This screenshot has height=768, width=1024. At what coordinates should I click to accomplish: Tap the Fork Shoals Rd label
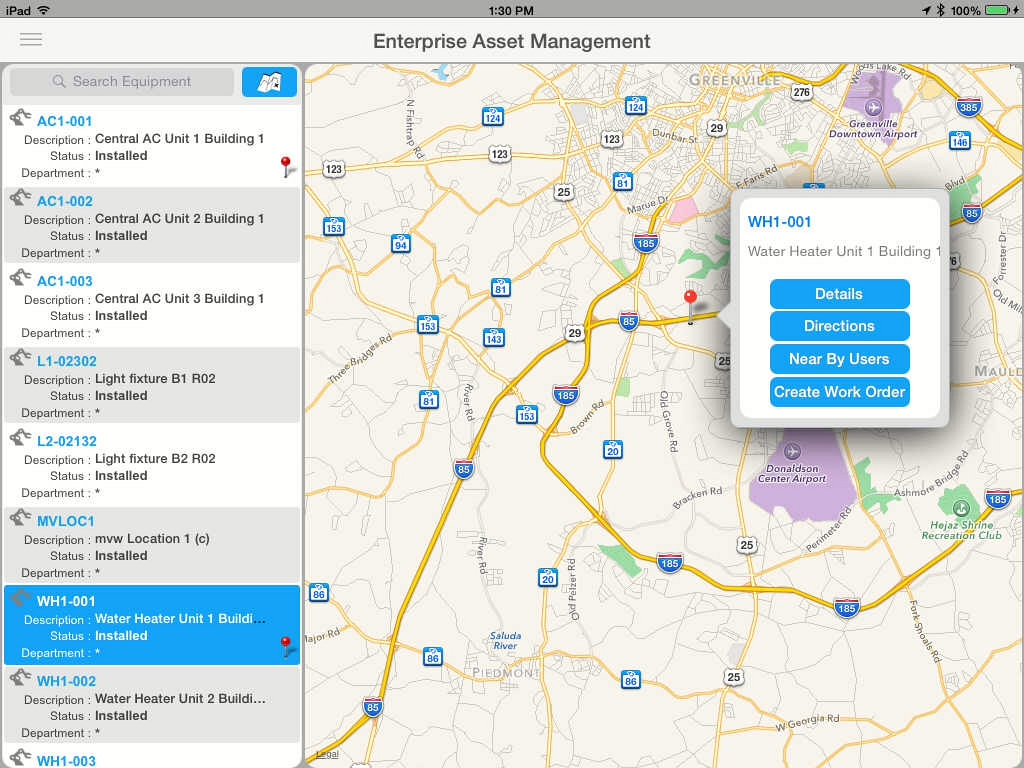[925, 632]
